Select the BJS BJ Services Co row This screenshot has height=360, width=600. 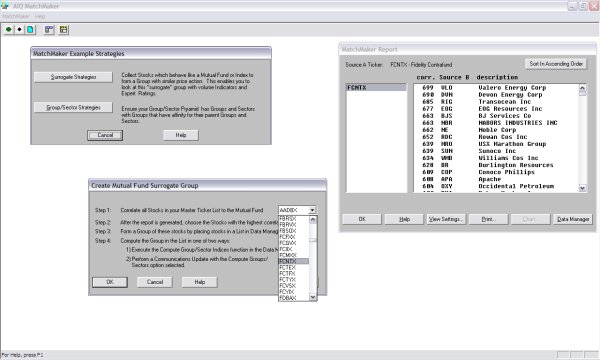coord(496,116)
